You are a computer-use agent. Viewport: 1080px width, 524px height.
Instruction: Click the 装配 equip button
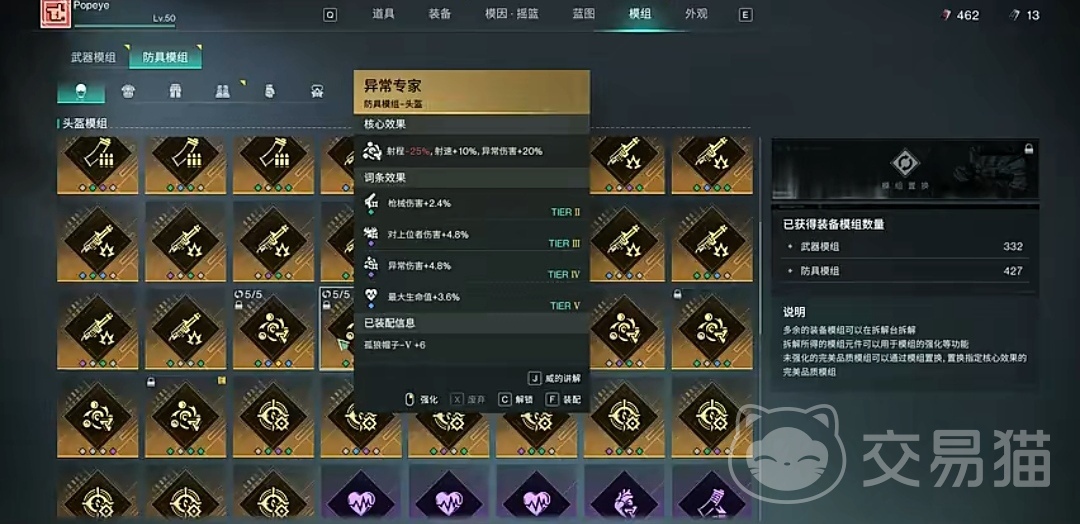tap(563, 399)
